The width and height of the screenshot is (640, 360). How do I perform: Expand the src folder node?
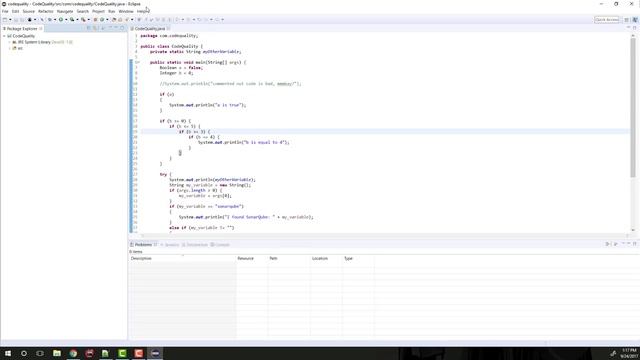pos(10,48)
